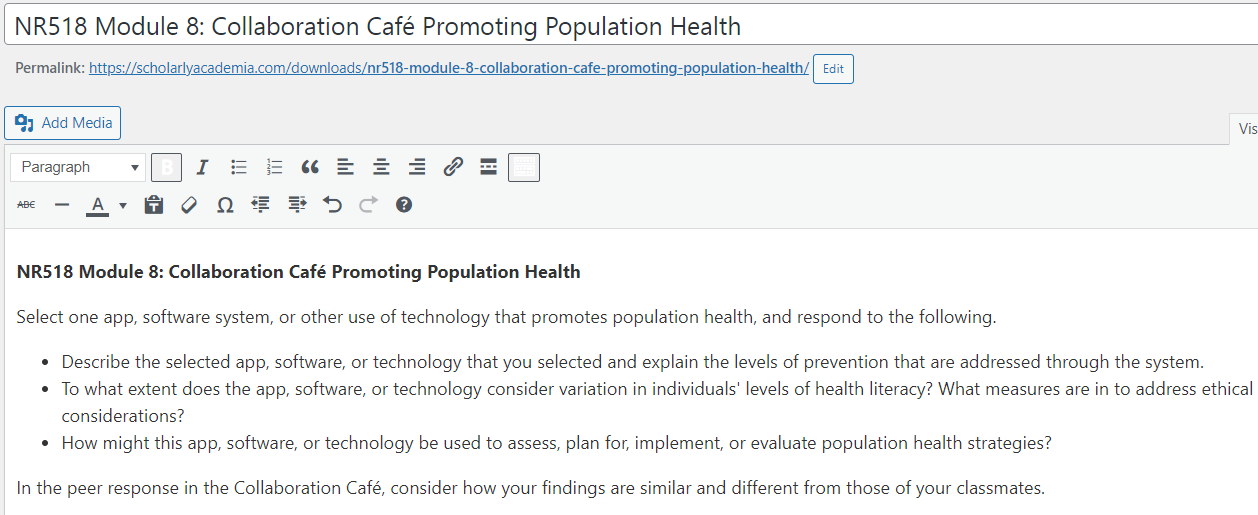This screenshot has height=515, width=1258.
Task: Open the Paragraph format dropdown
Action: [x=78, y=167]
